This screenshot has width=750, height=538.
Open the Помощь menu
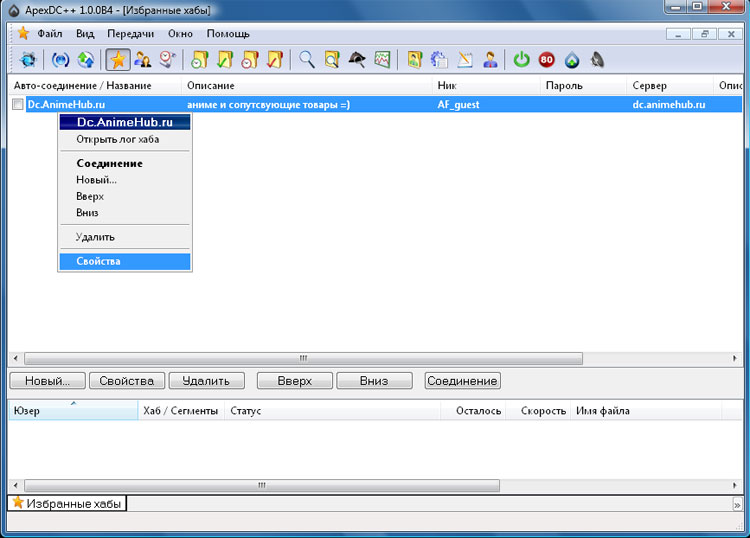[228, 34]
